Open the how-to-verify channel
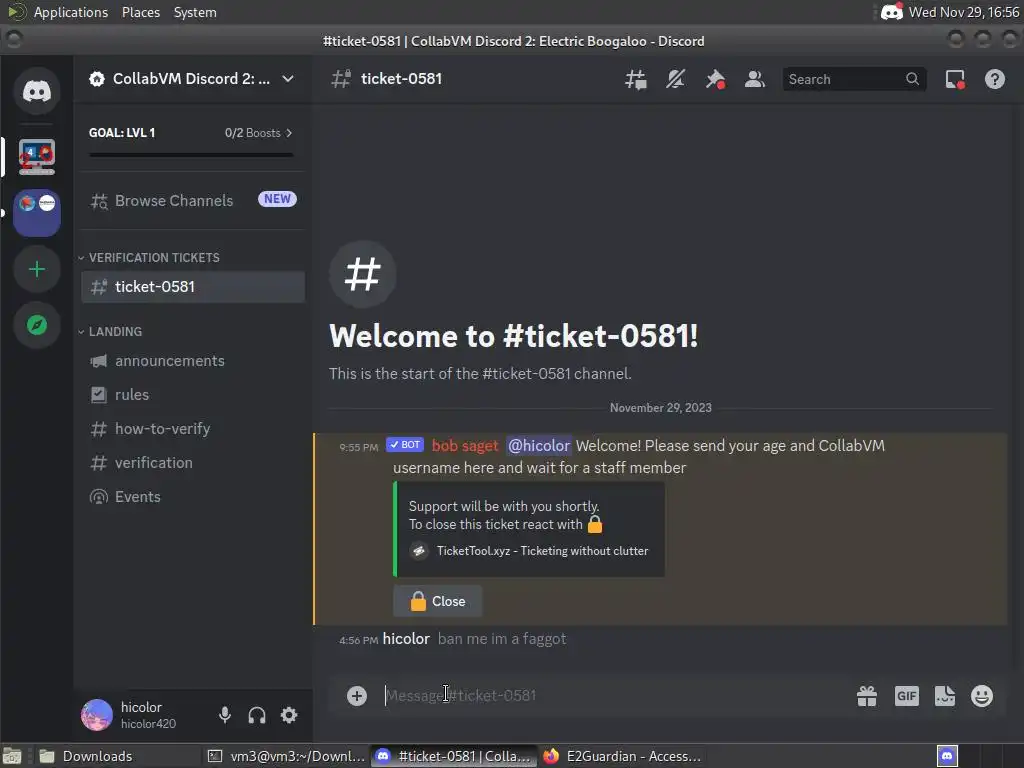This screenshot has width=1024, height=768. click(193, 428)
